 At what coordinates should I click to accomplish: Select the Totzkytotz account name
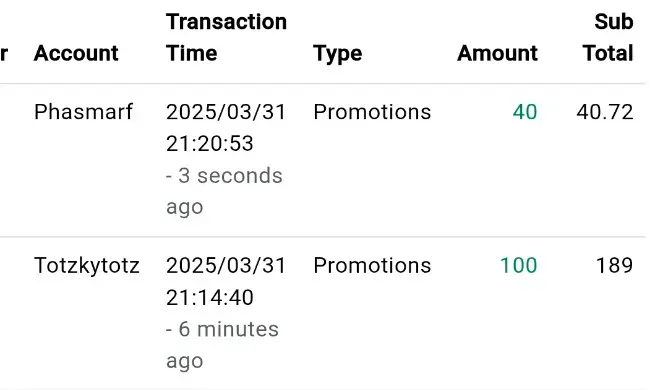point(86,266)
